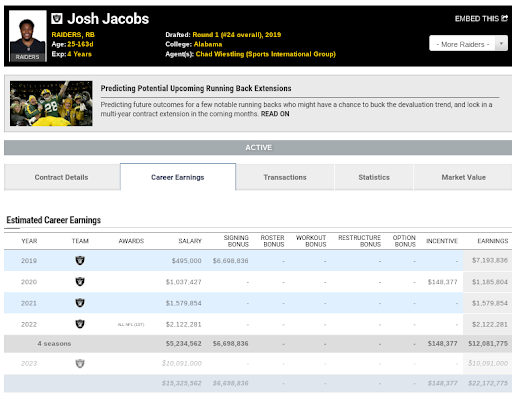
Task: Open the Transactions tab
Action: (x=285, y=177)
